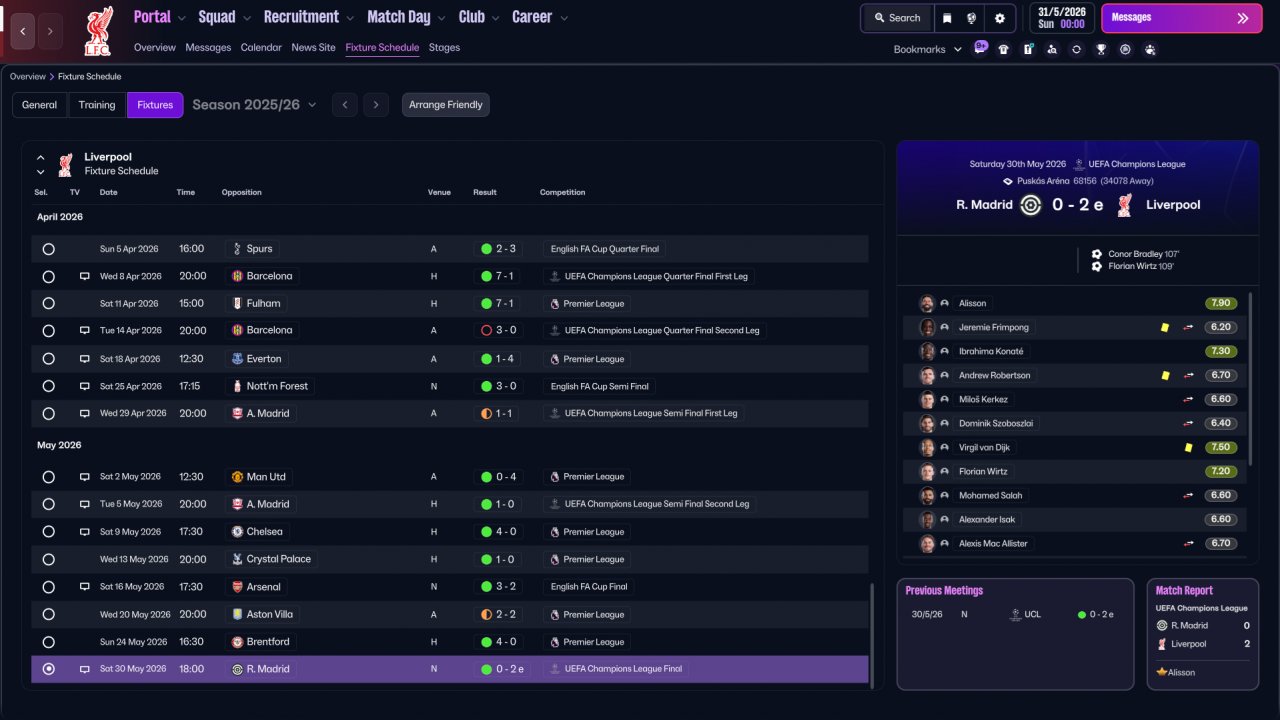
Task: Select the Training tab
Action: pos(97,105)
